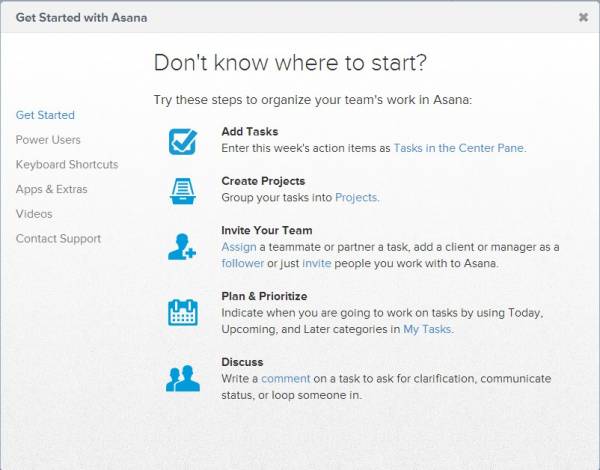Click the Create Projects file drawer icon
Screen dimensions: 600x470
coord(183,191)
